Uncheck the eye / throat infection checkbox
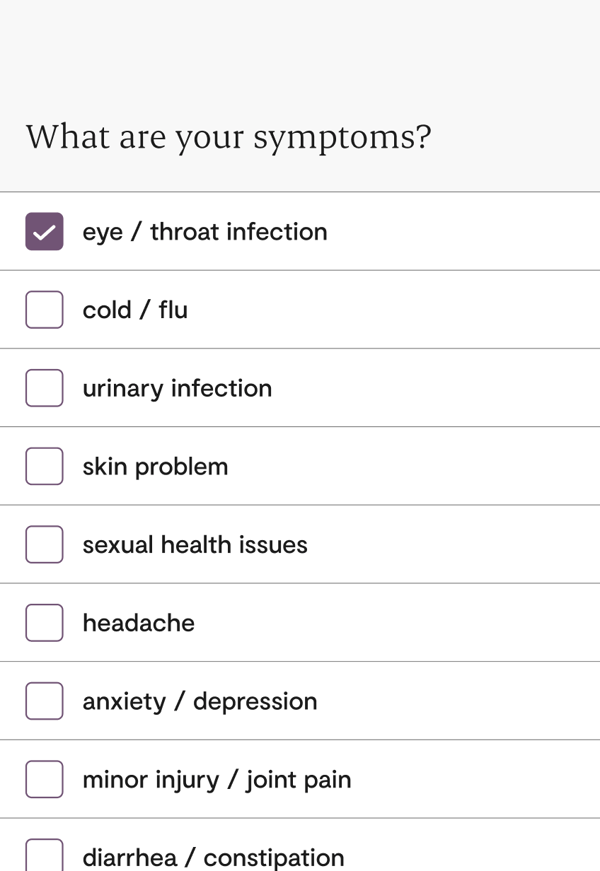The width and height of the screenshot is (600, 871). click(x=44, y=232)
